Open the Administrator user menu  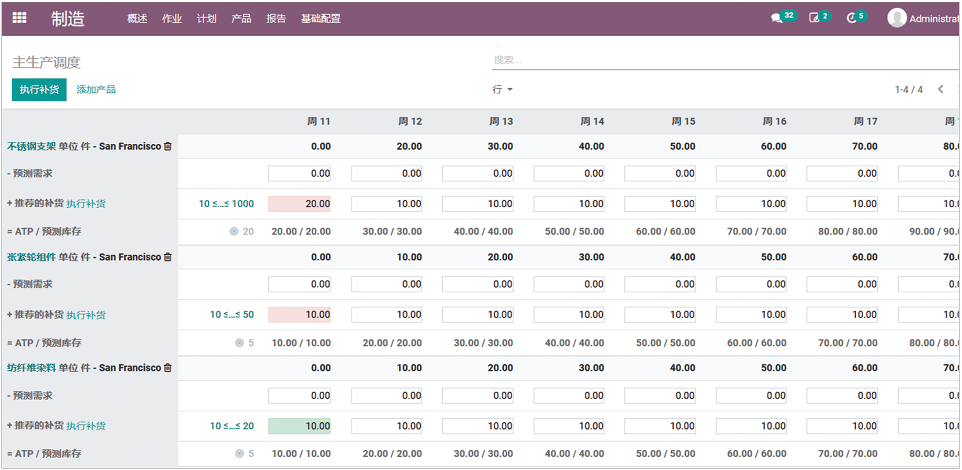pyautogui.click(x=923, y=18)
